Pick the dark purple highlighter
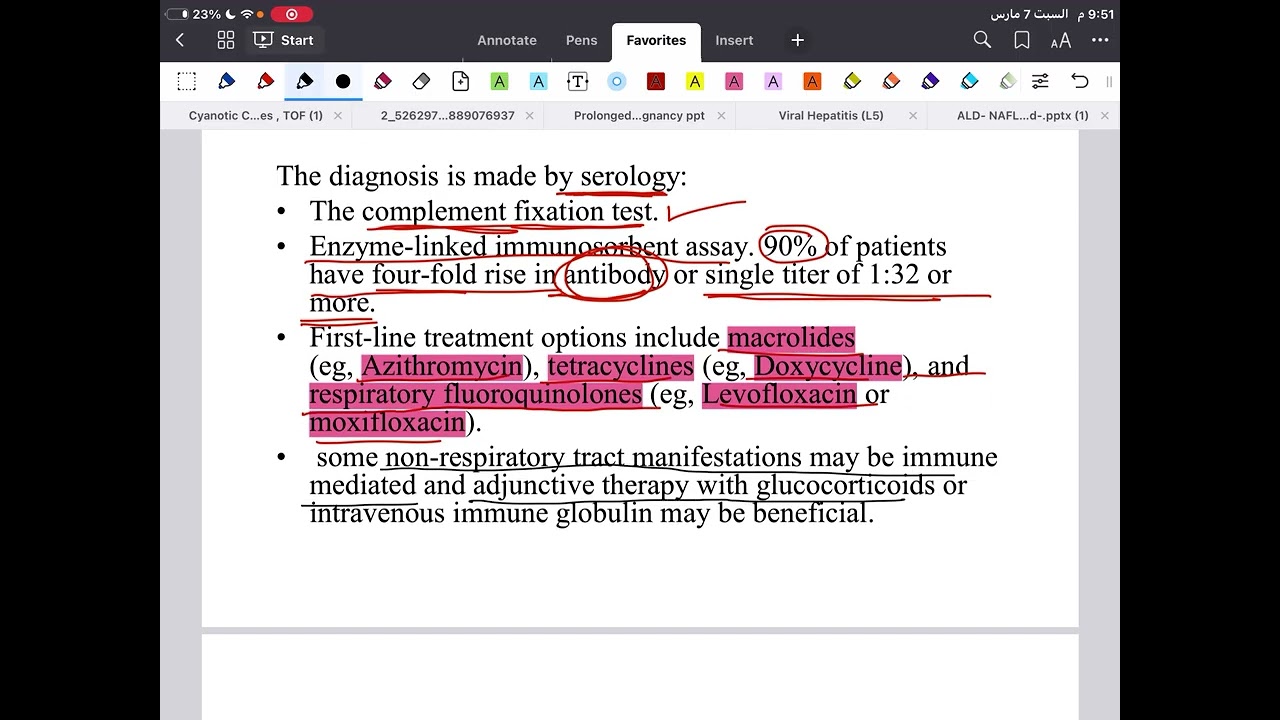 tap(930, 81)
